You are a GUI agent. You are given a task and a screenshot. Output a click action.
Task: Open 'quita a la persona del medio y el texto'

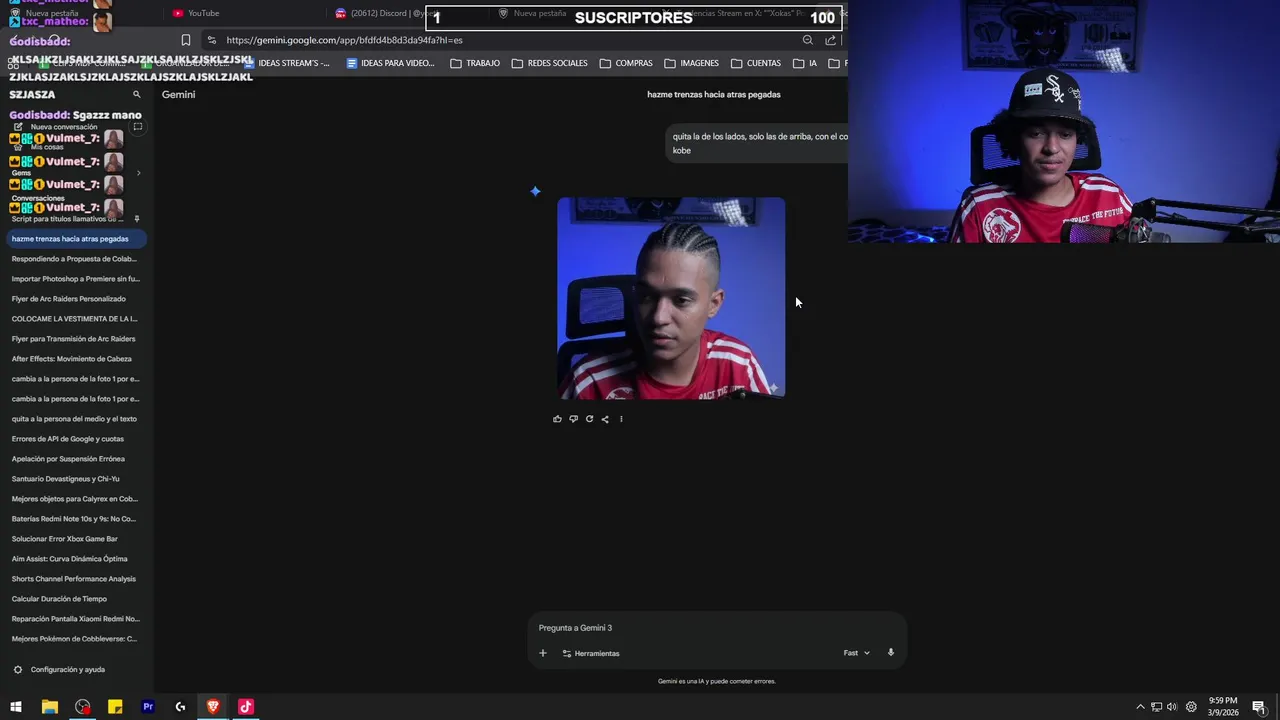(74, 419)
